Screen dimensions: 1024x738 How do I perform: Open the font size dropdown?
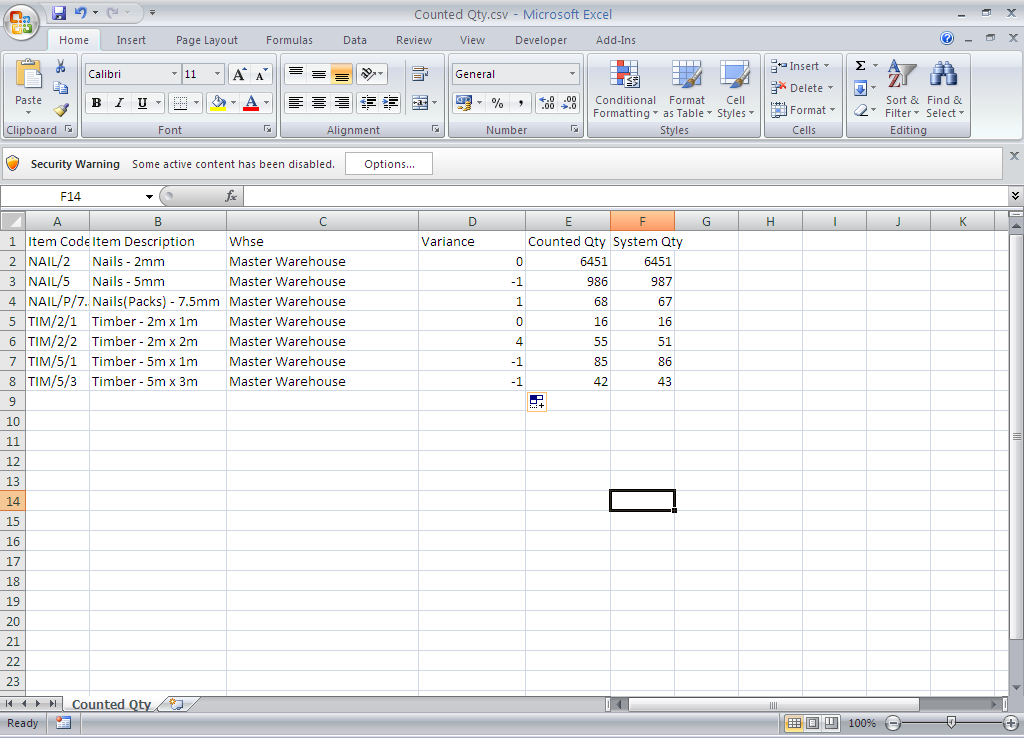218,74
